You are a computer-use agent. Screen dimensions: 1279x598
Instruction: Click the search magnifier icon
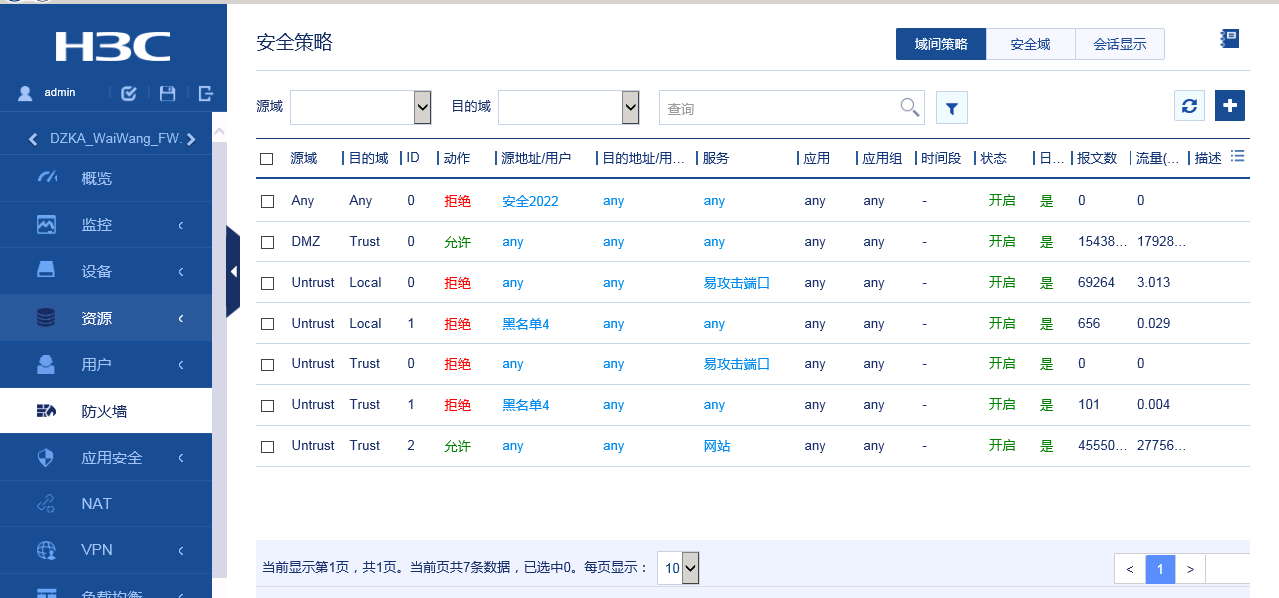tap(909, 107)
